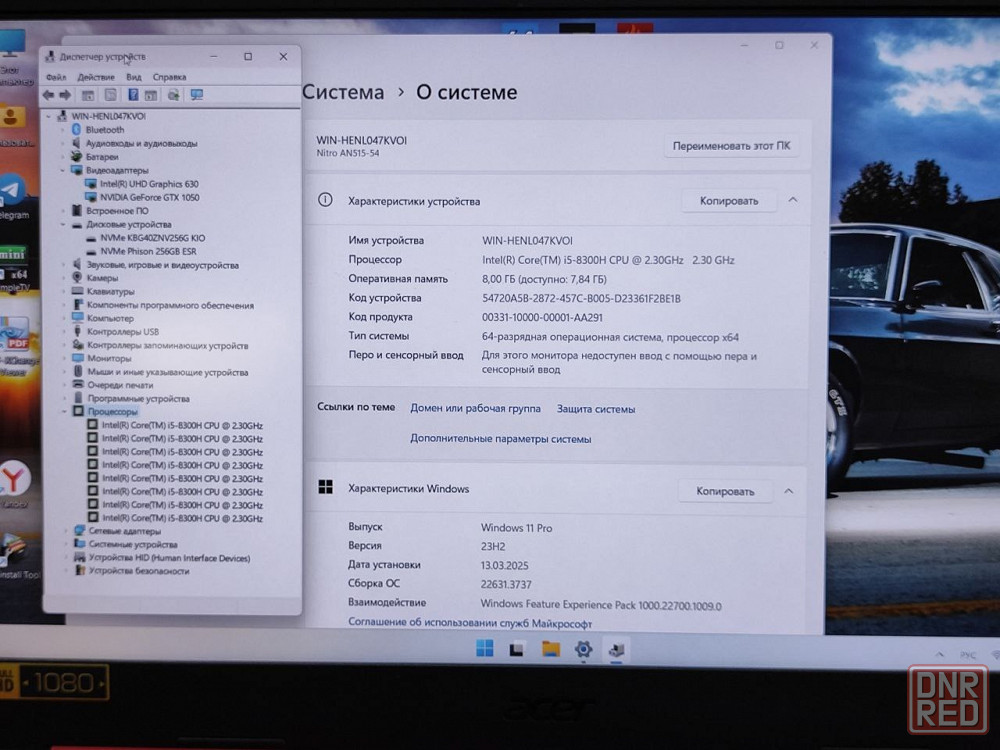The width and height of the screenshot is (1000, 750).
Task: Click the blue Help question-mark icon
Action: click(133, 95)
